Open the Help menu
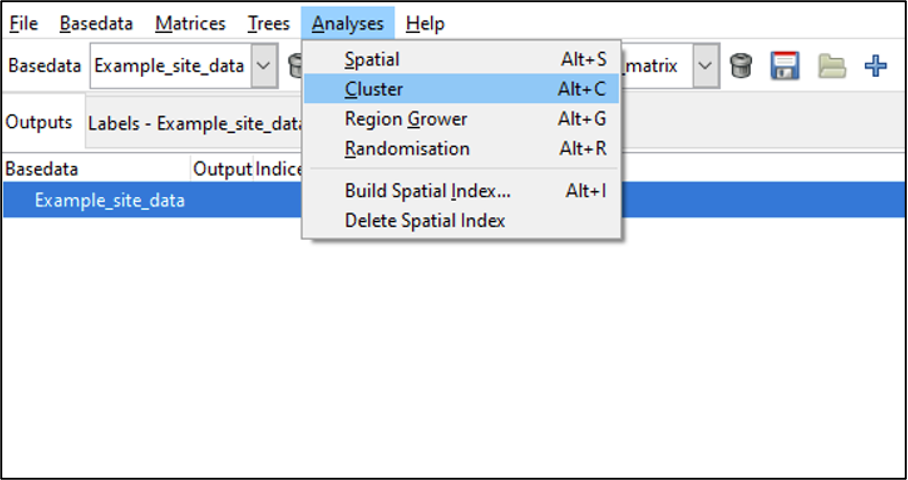This screenshot has height=480, width=908. pyautogui.click(x=425, y=23)
